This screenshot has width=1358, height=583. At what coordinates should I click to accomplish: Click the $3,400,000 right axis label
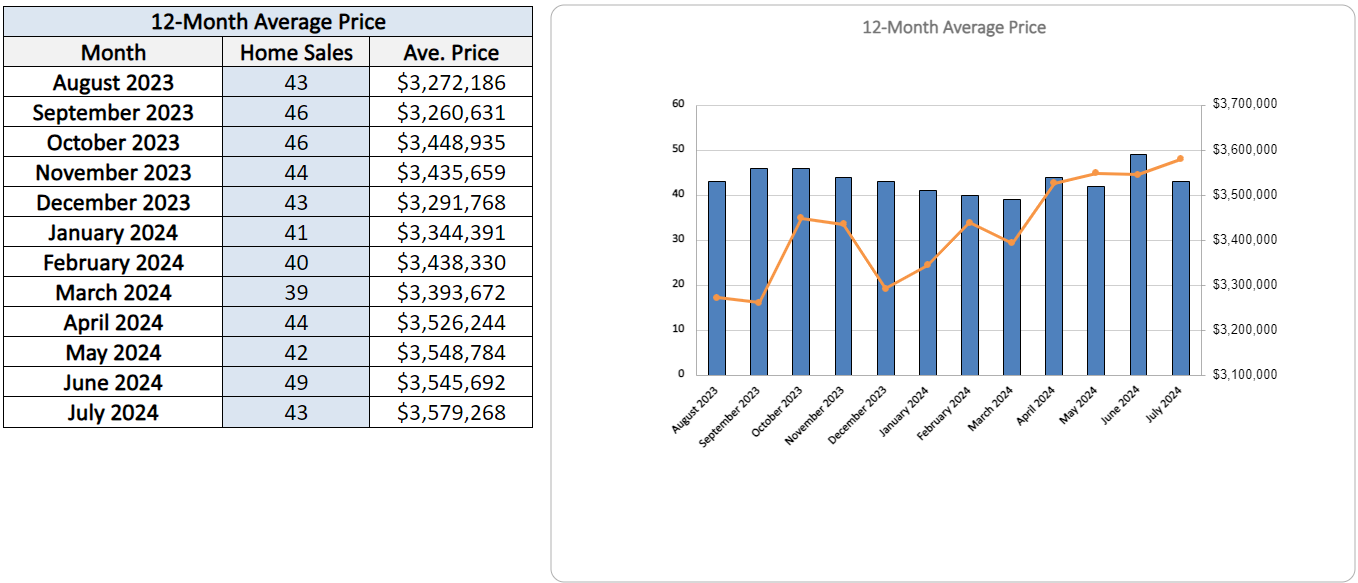point(1245,239)
